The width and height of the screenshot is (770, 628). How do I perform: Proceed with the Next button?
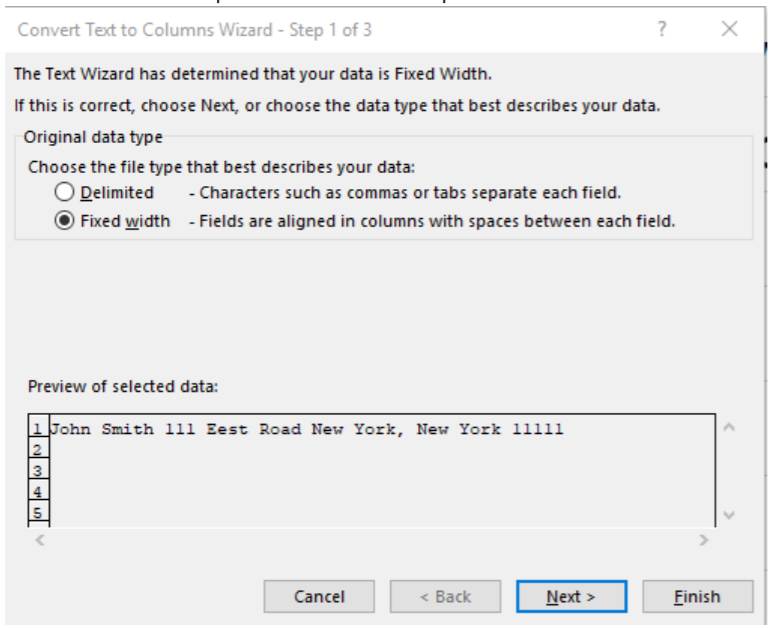[571, 597]
